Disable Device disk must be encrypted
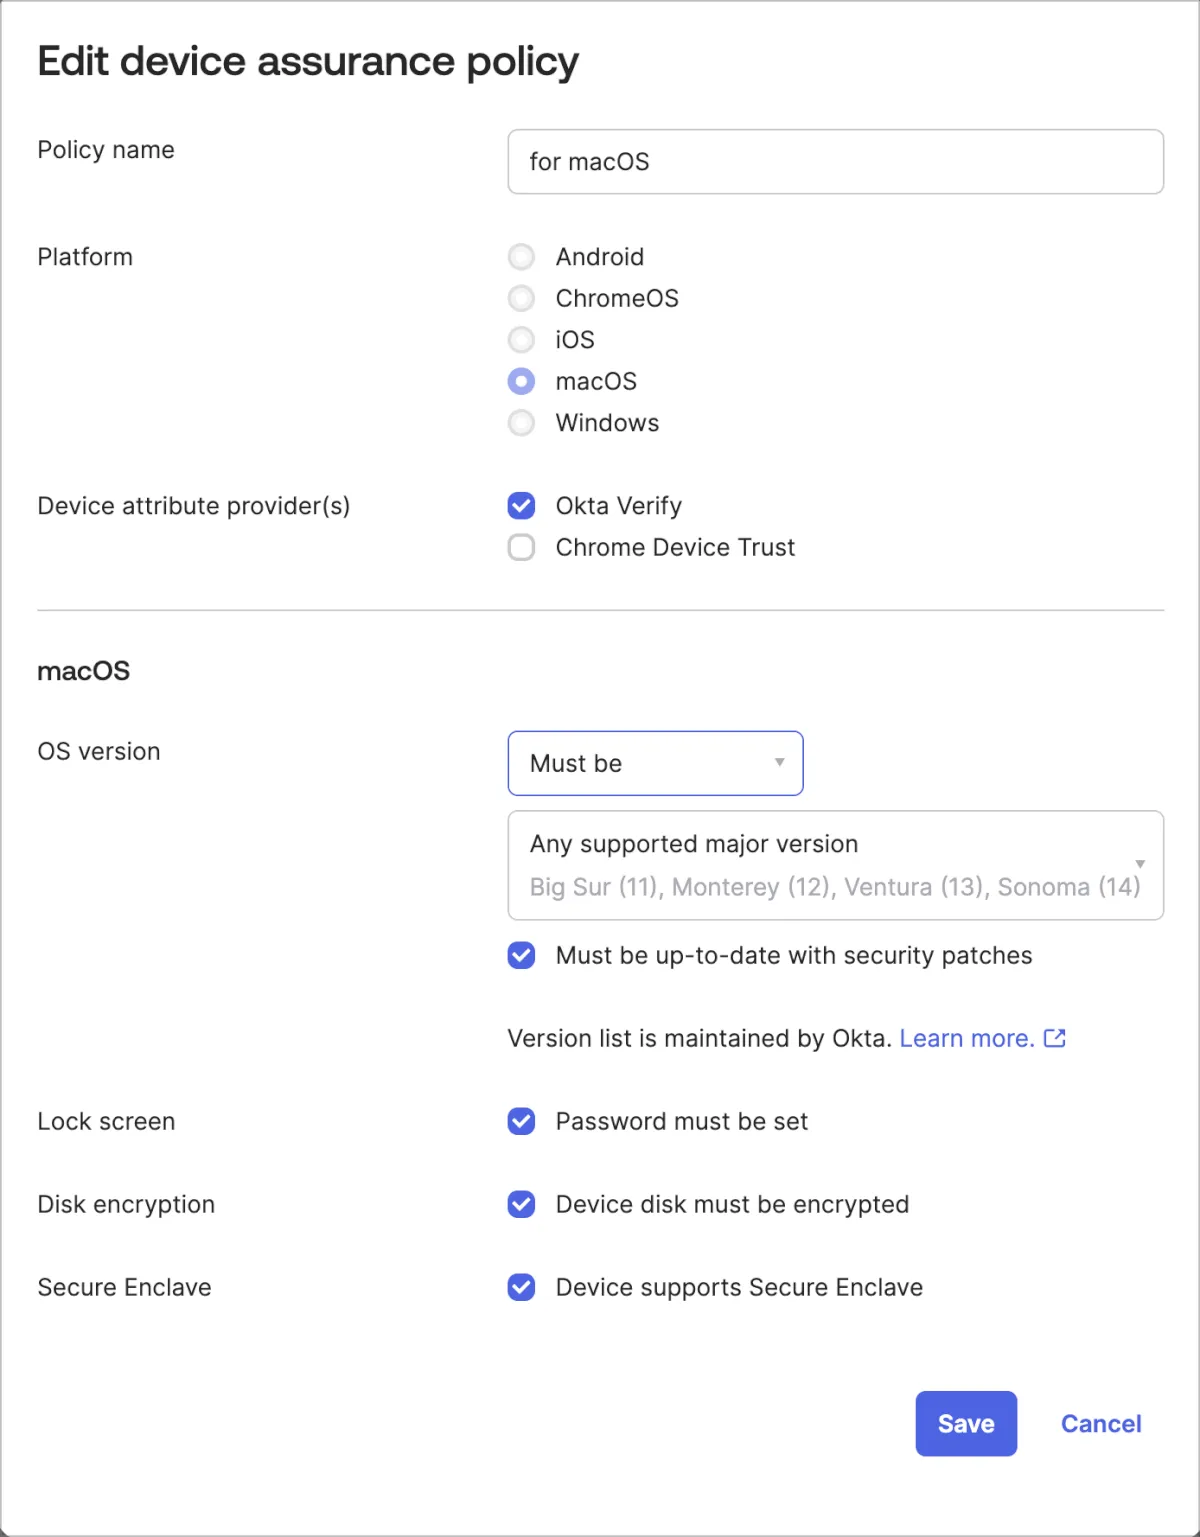The image size is (1200, 1537). (521, 1204)
